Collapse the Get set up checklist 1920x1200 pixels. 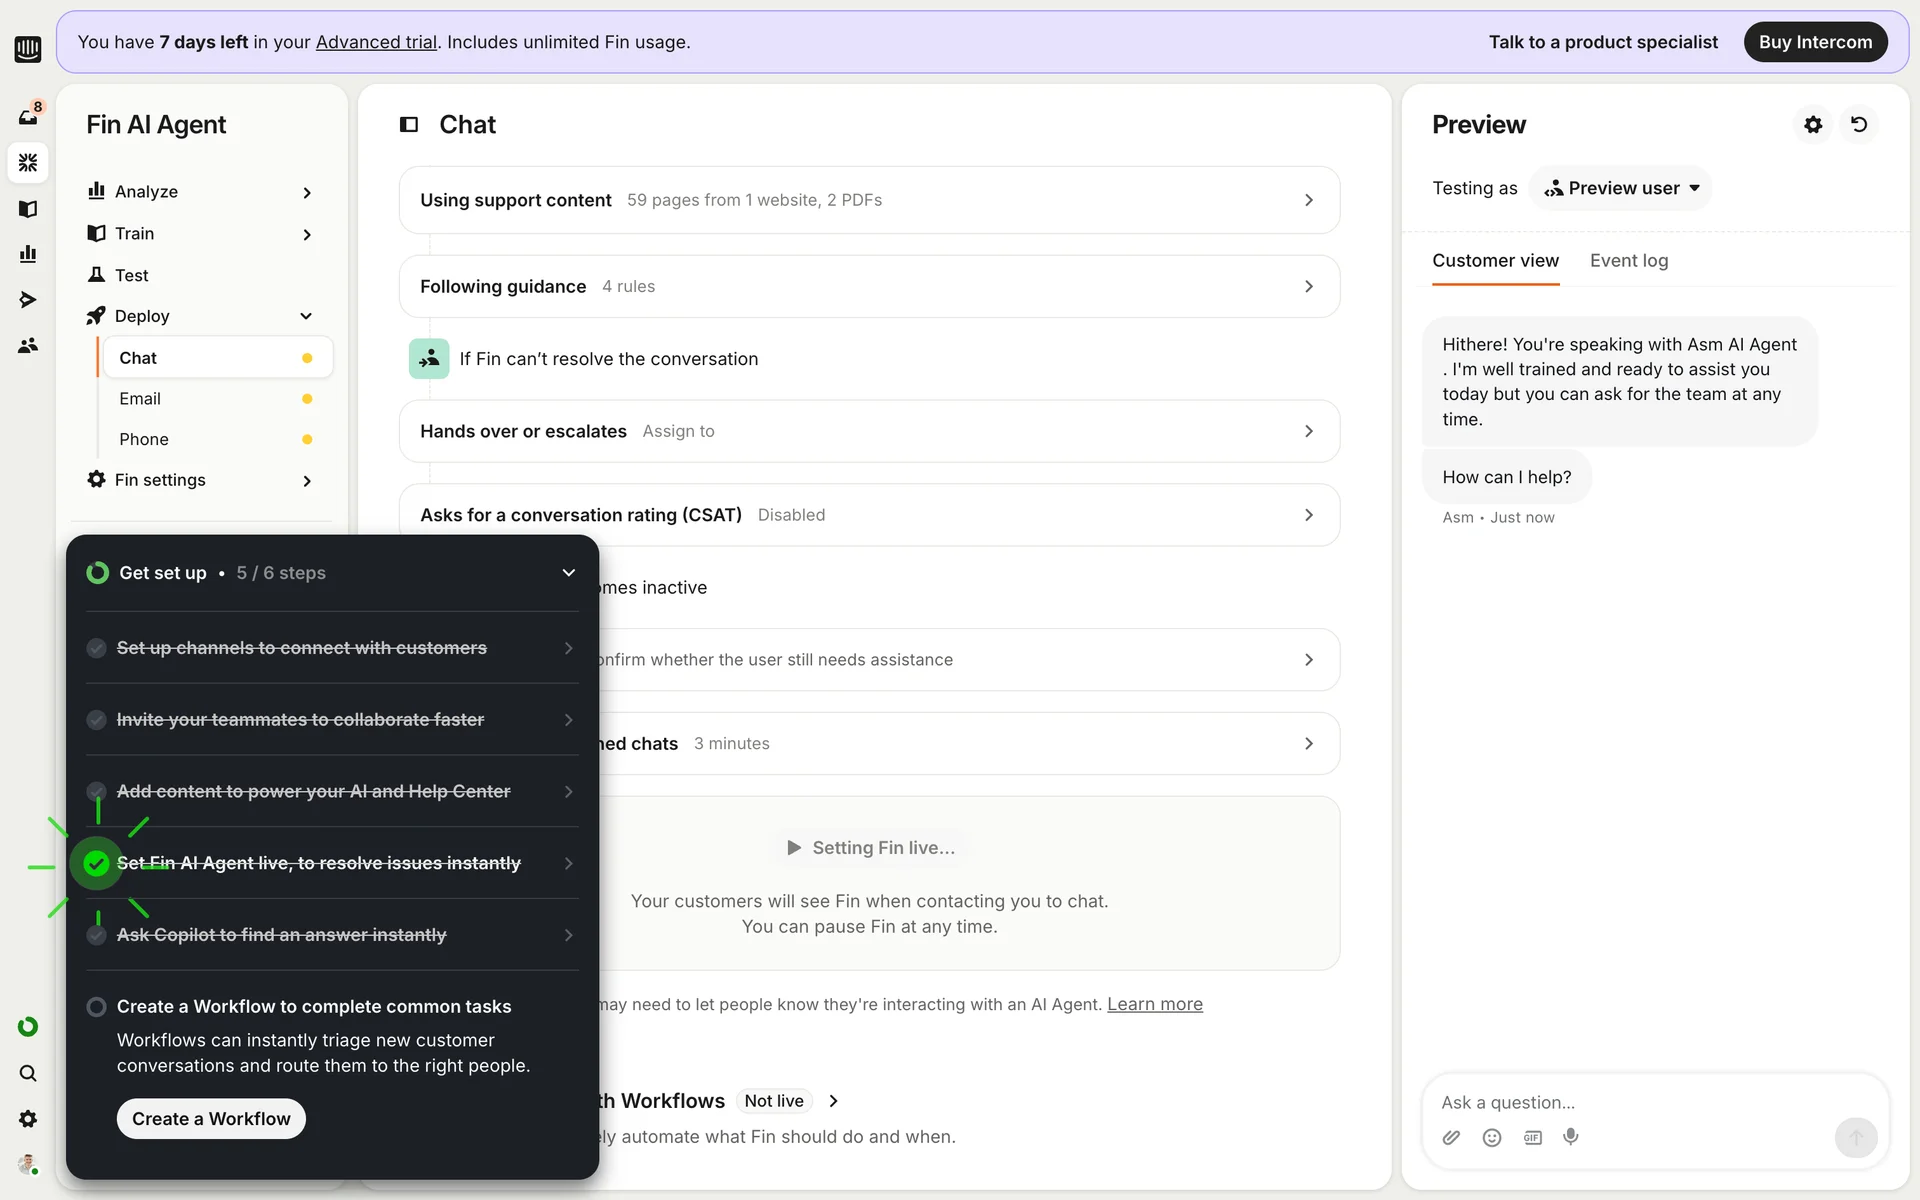568,573
